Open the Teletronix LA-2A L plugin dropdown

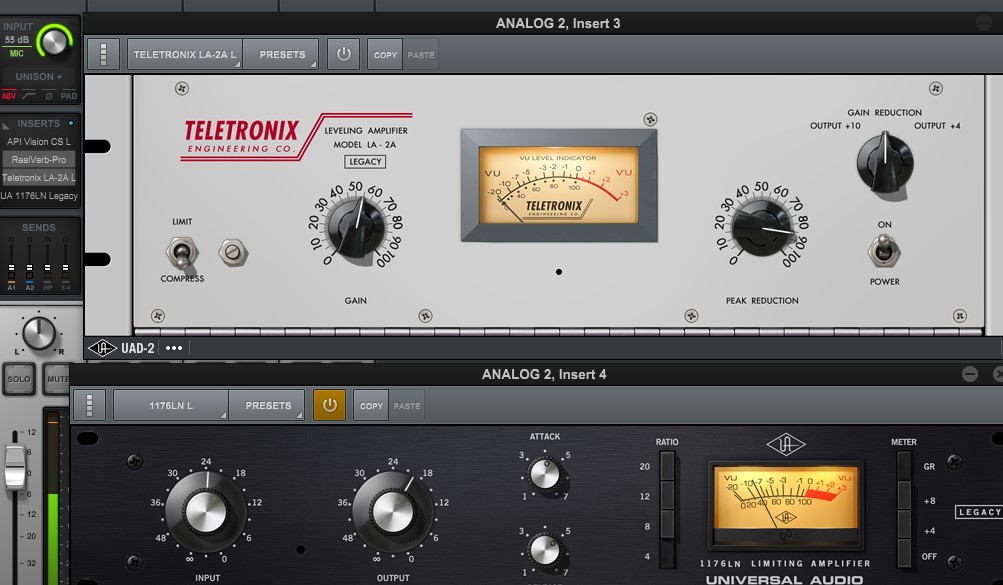click(185, 54)
